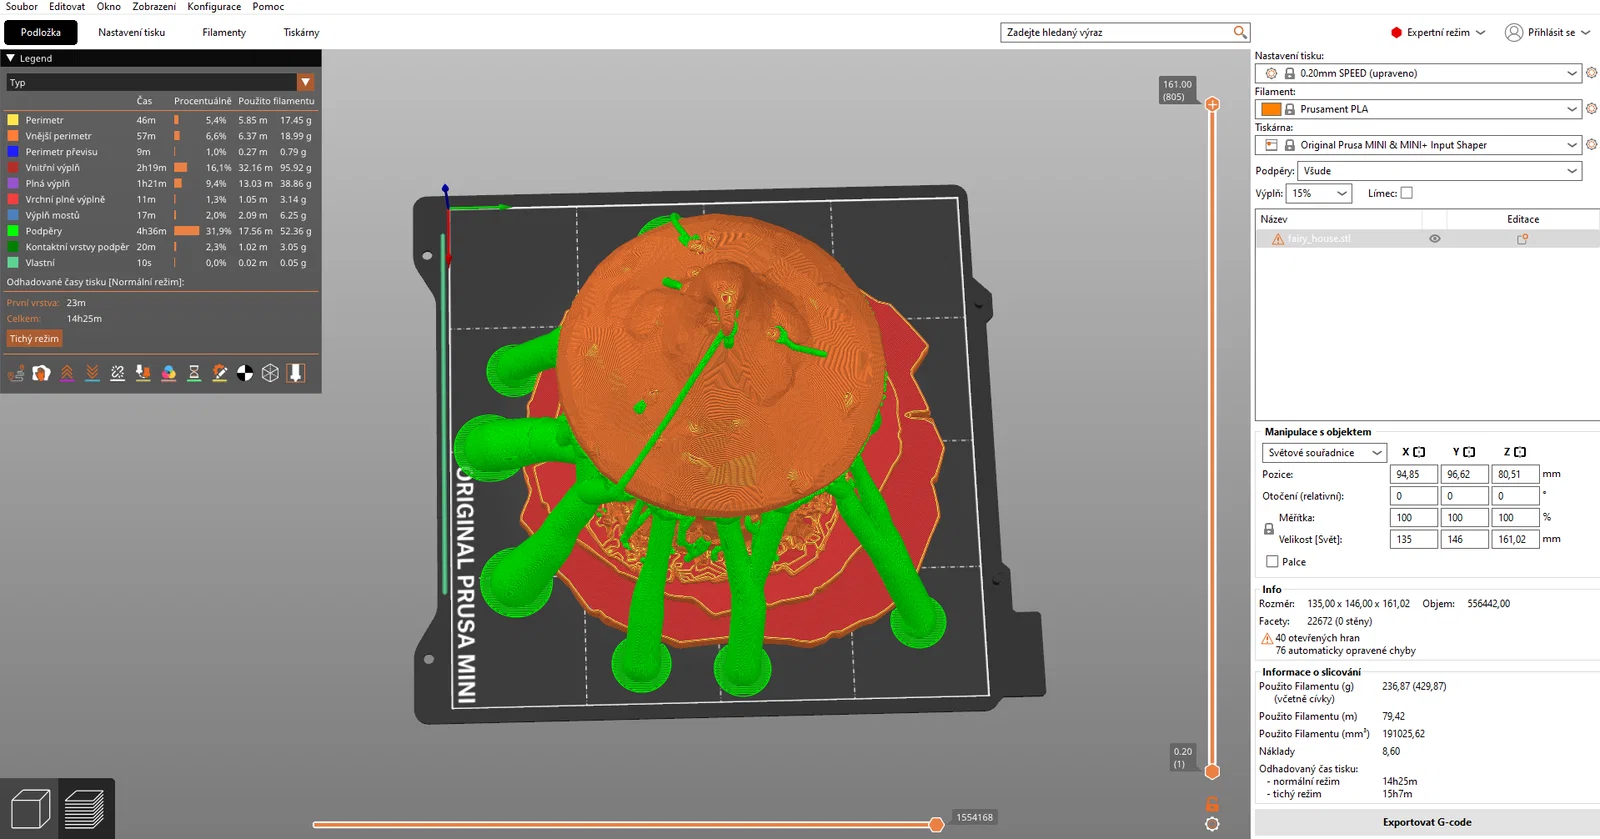The height and width of the screenshot is (839, 1600).
Task: Mirror object along Z axis icon
Action: (x=1520, y=452)
